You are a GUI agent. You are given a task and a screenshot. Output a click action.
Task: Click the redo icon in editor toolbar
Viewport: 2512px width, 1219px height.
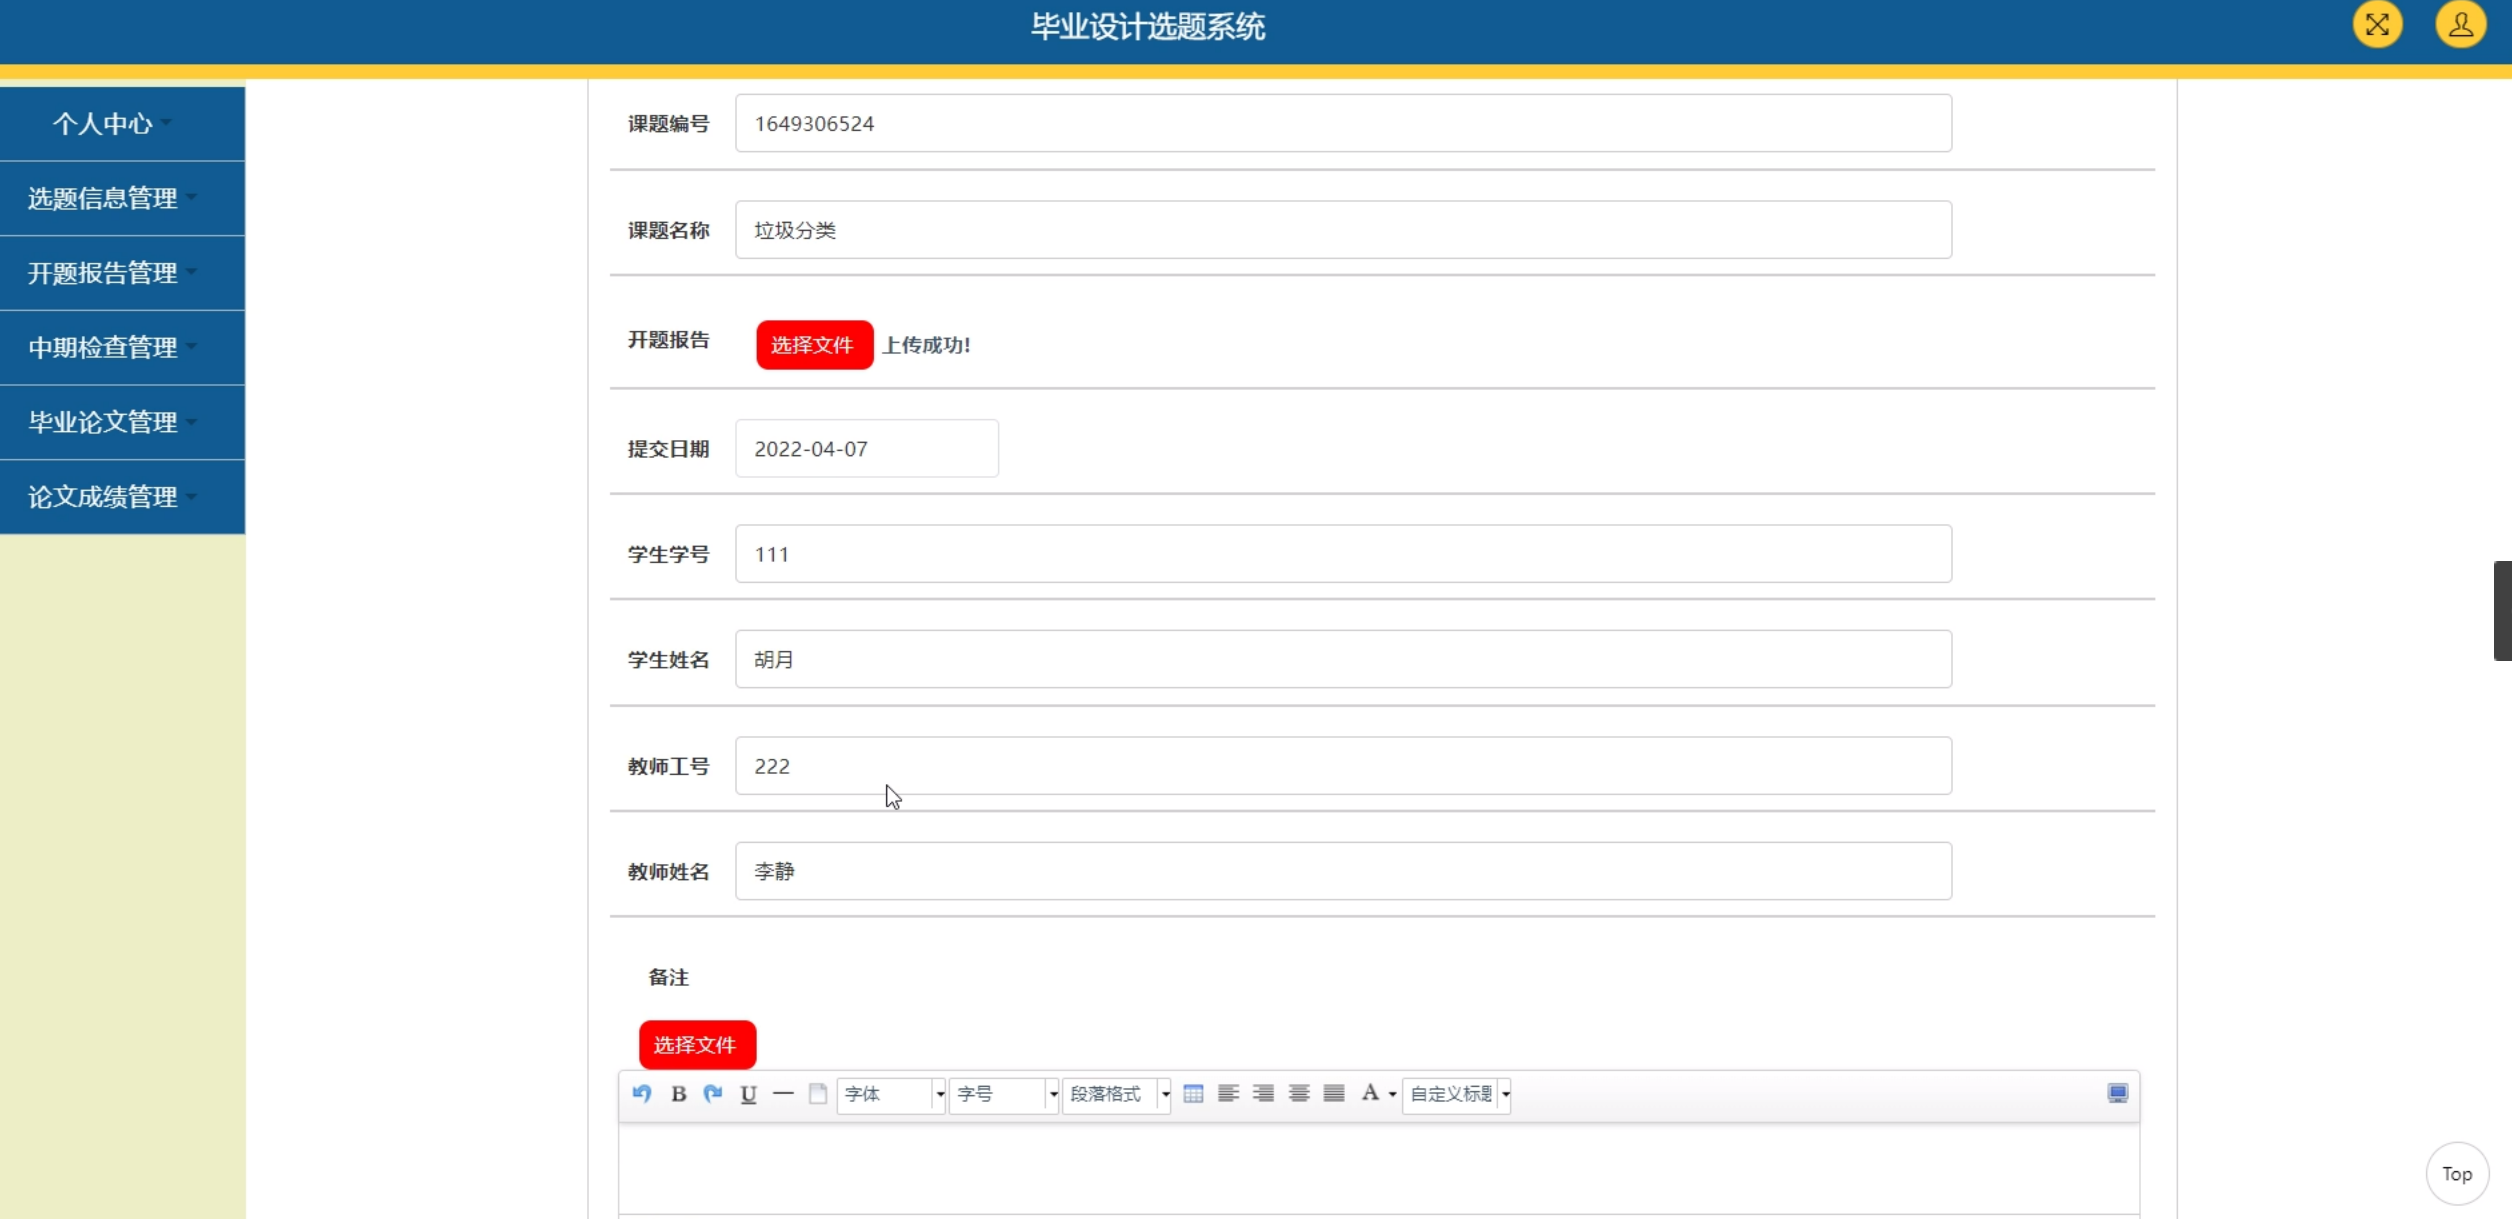point(713,1093)
